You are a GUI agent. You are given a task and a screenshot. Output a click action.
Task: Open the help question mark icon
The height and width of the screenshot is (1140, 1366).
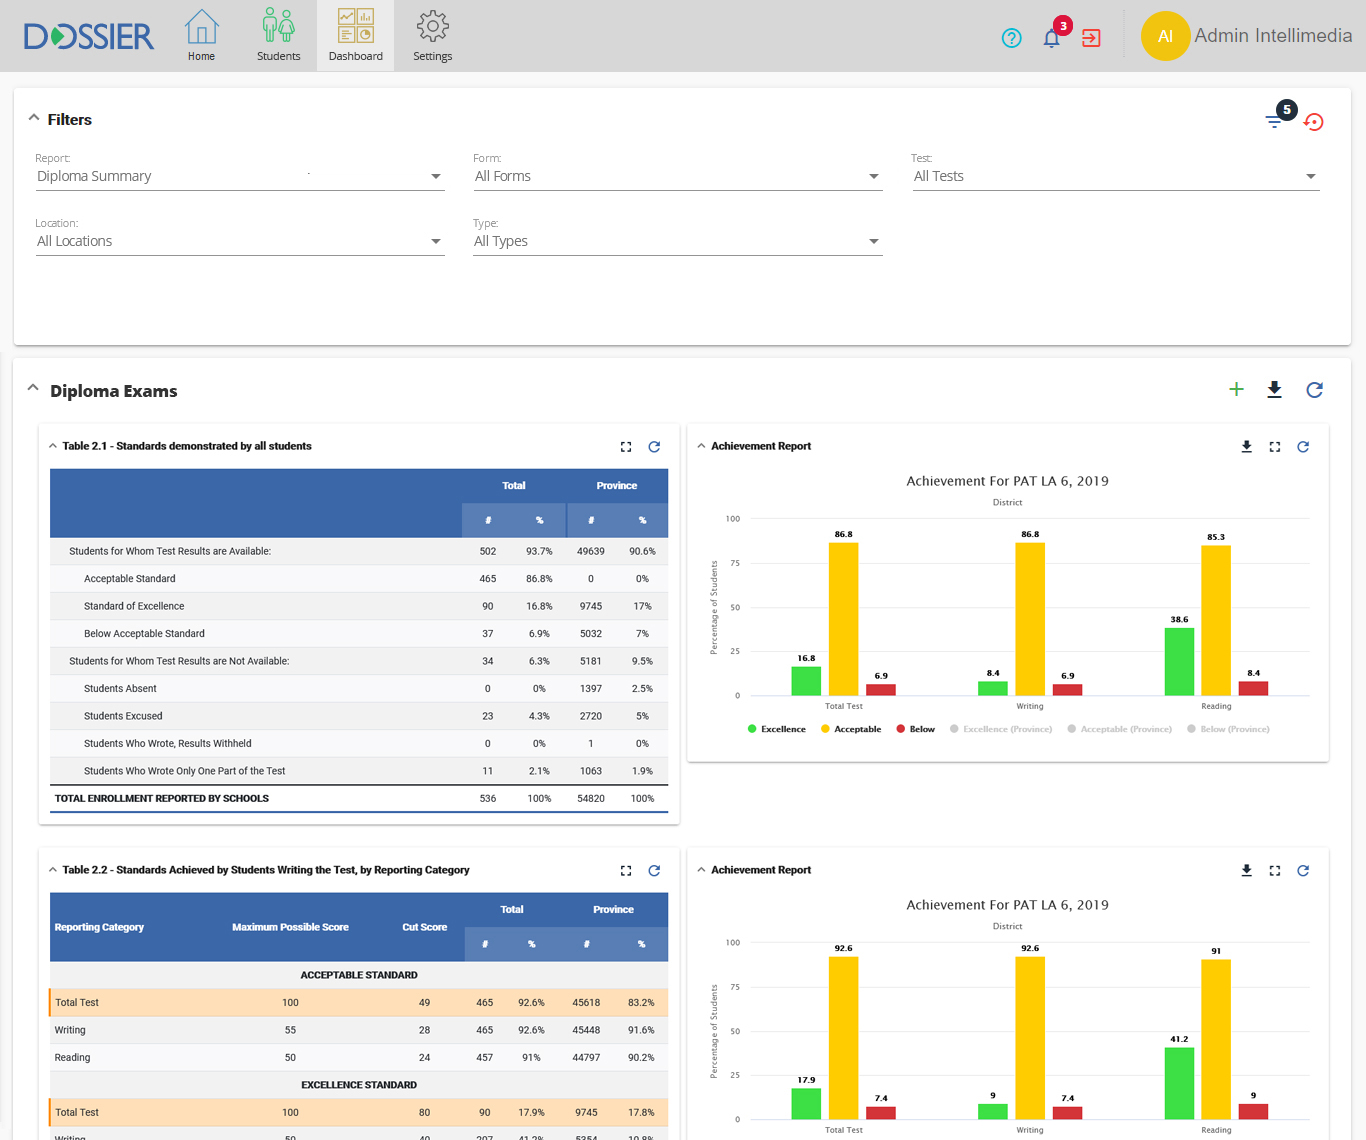pos(1011,38)
